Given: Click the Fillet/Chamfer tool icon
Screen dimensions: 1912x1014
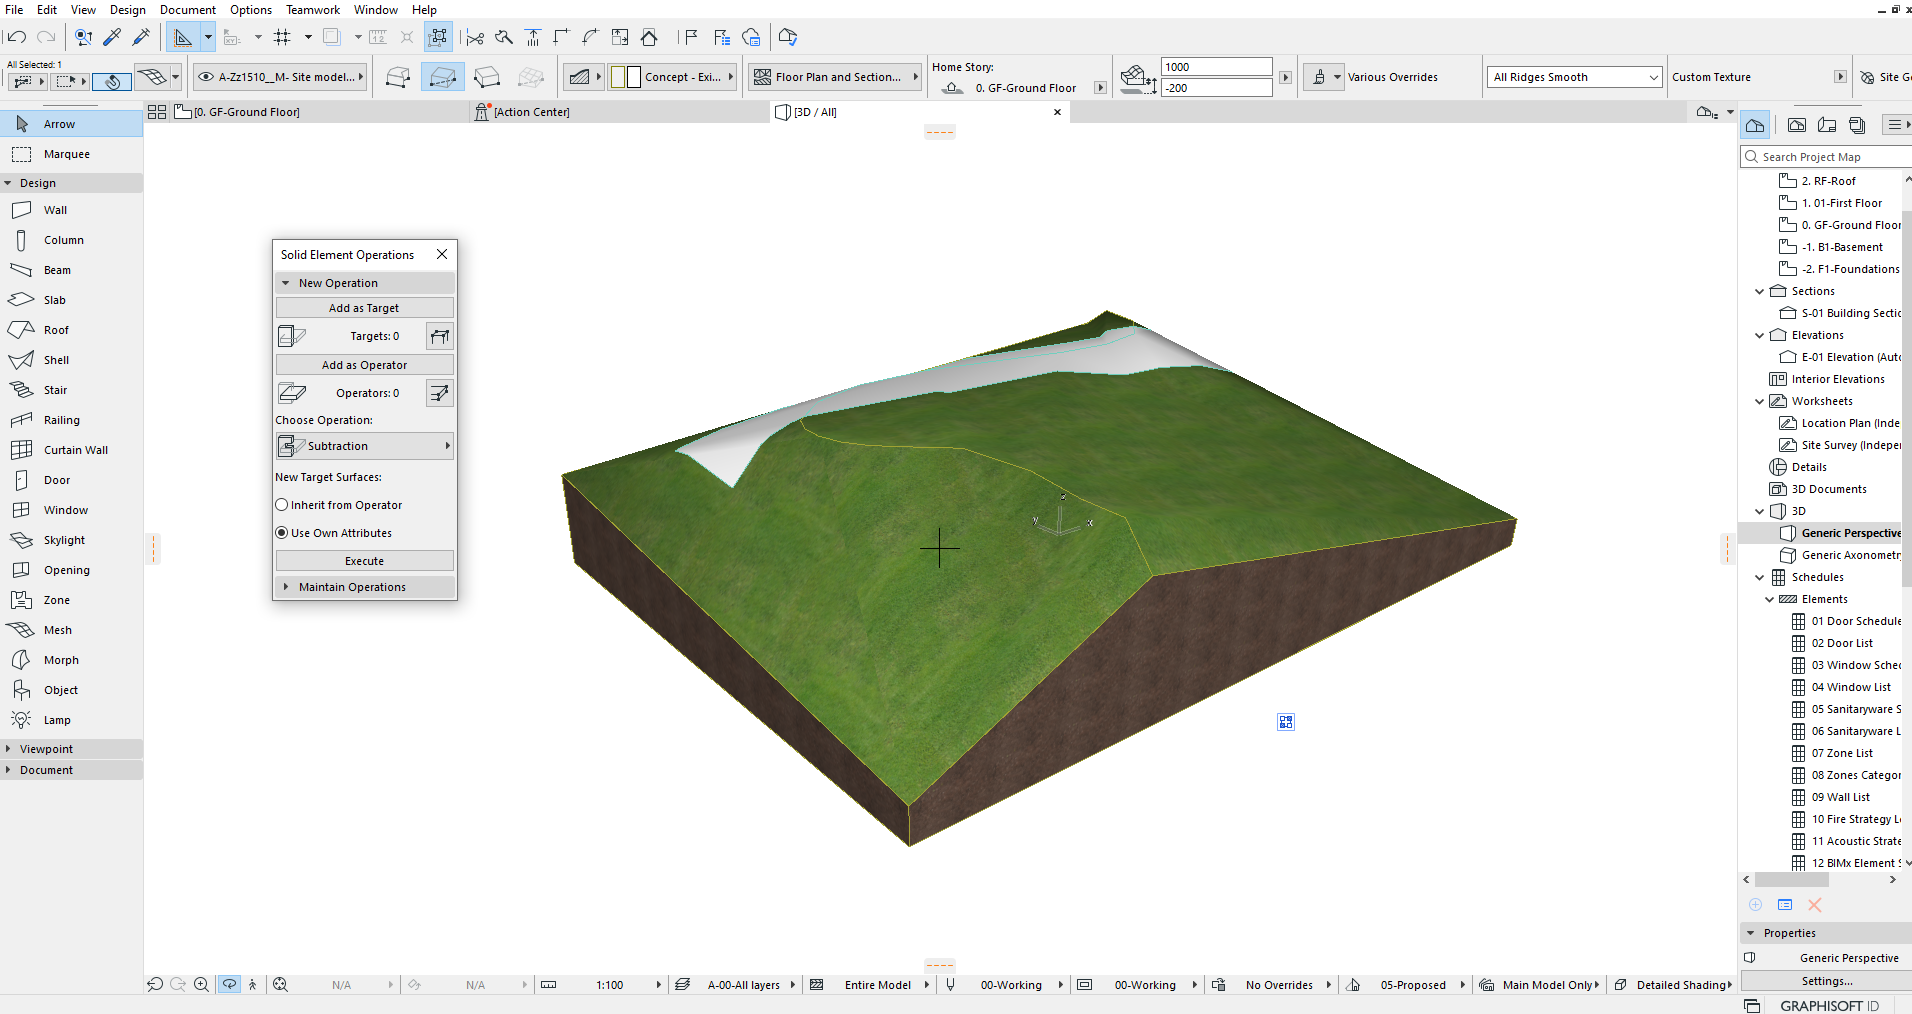Looking at the screenshot, I should (x=591, y=37).
